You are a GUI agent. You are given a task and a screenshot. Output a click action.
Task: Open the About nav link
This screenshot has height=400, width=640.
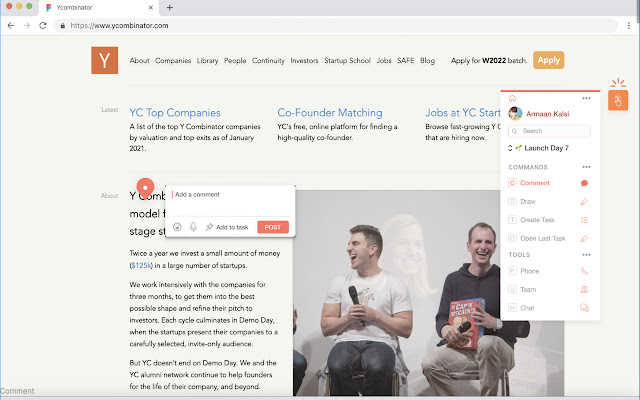click(139, 60)
